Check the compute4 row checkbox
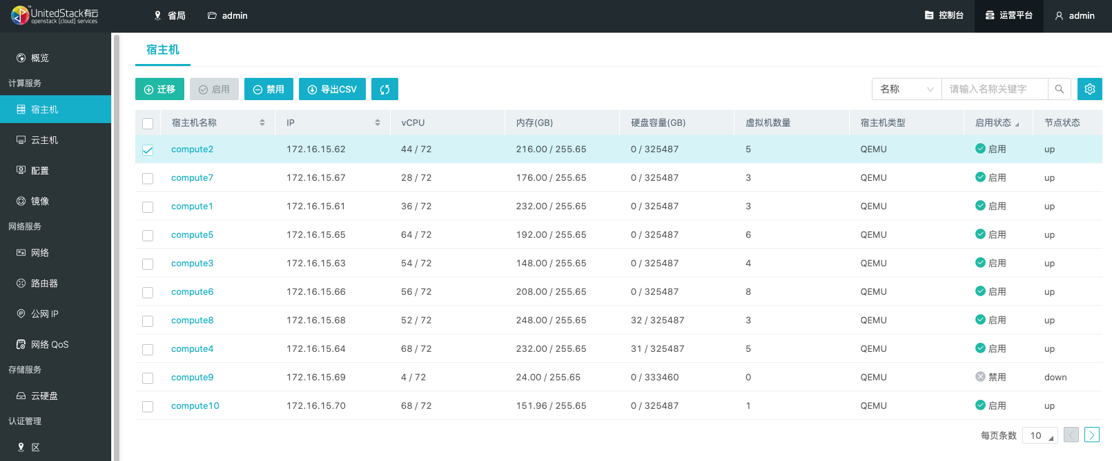 [148, 349]
